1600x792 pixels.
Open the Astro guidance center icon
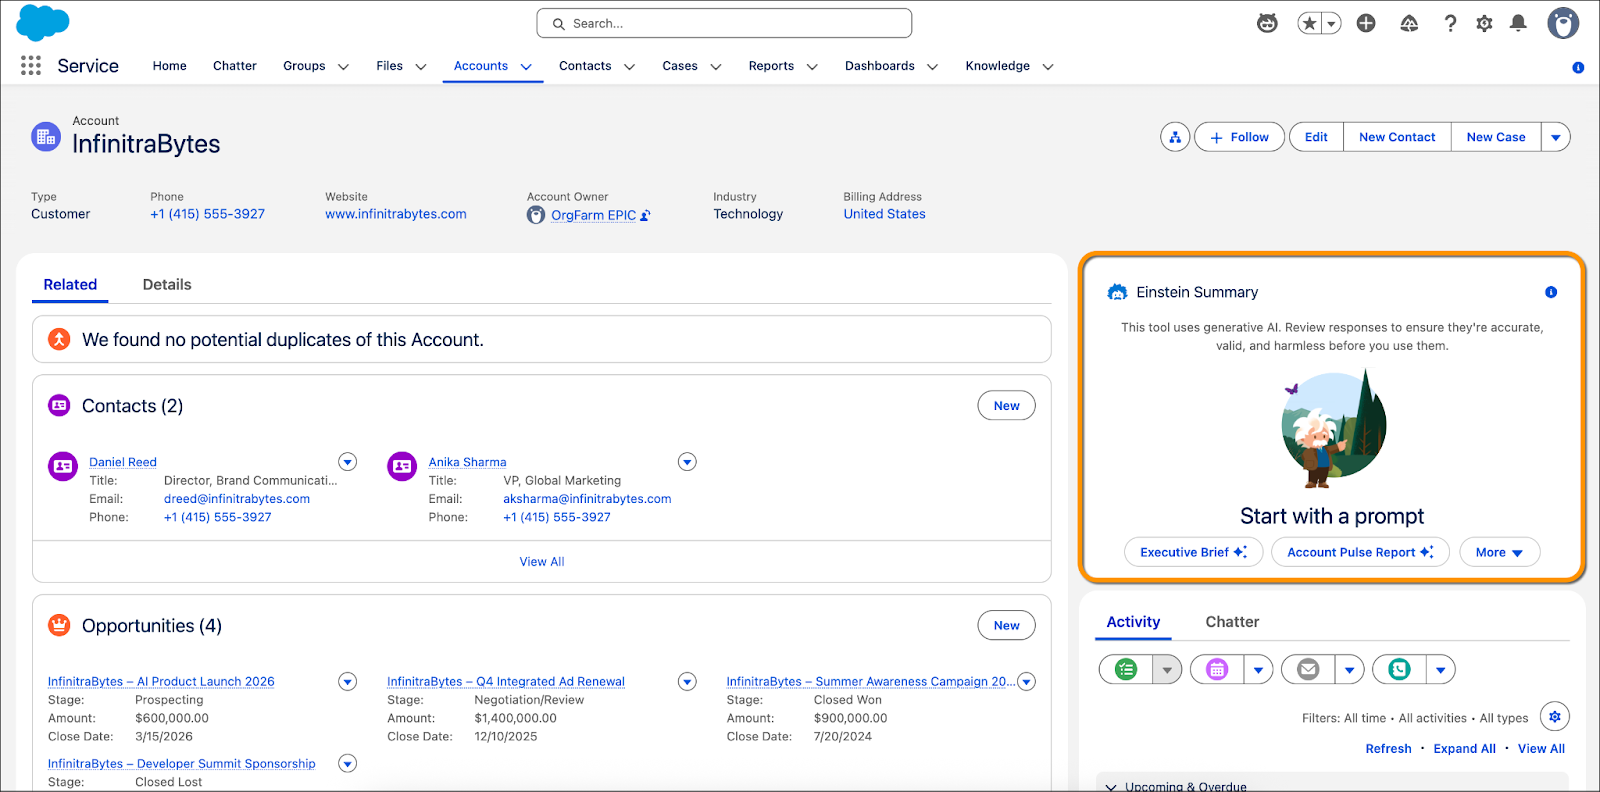pyautogui.click(x=1267, y=23)
